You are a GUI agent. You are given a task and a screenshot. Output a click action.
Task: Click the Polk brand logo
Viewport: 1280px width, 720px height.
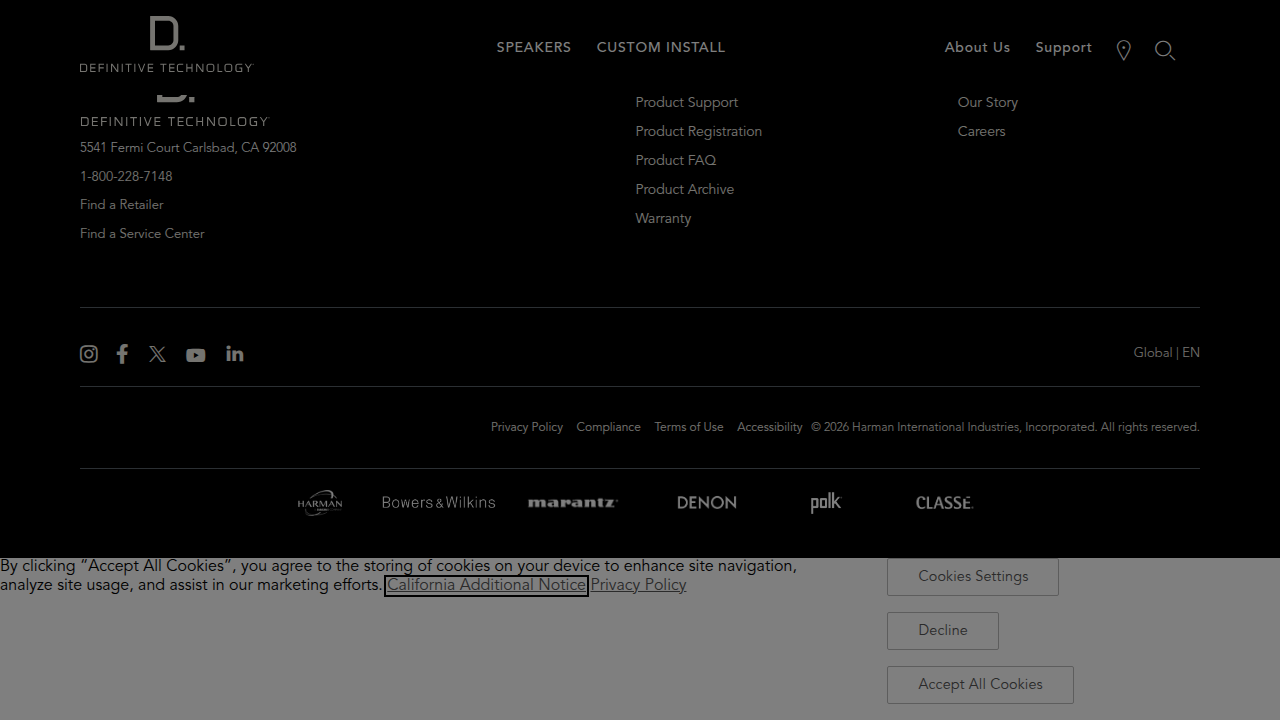tap(826, 502)
